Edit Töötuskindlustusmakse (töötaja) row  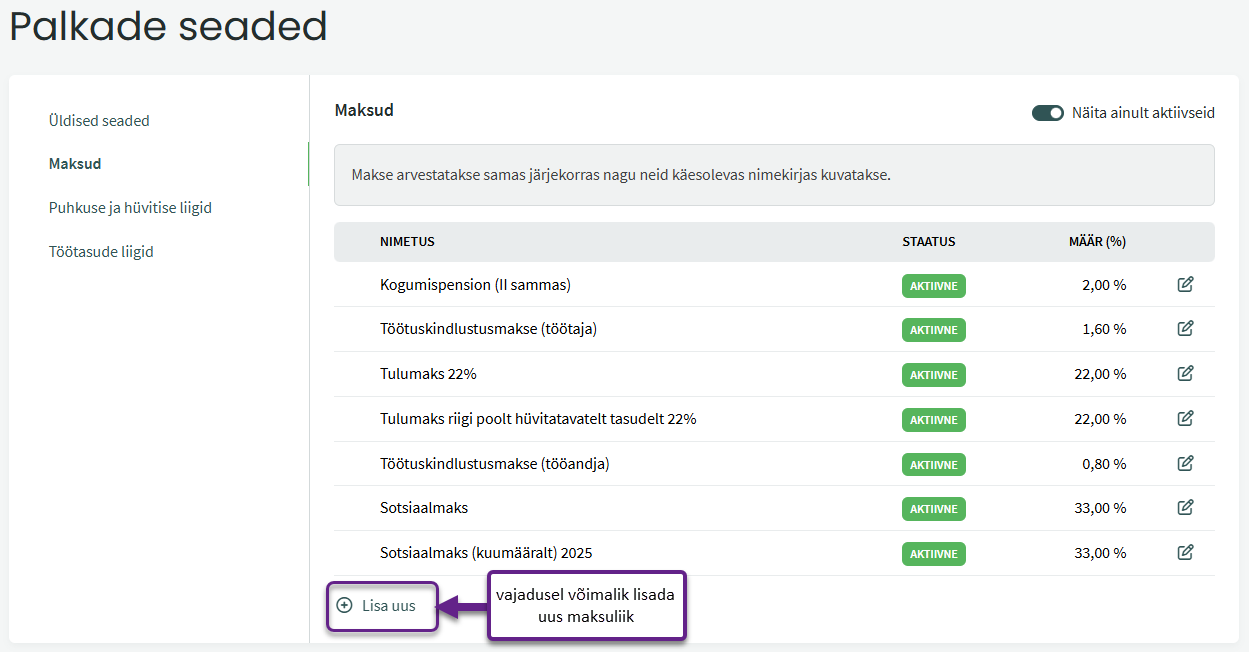point(1185,329)
